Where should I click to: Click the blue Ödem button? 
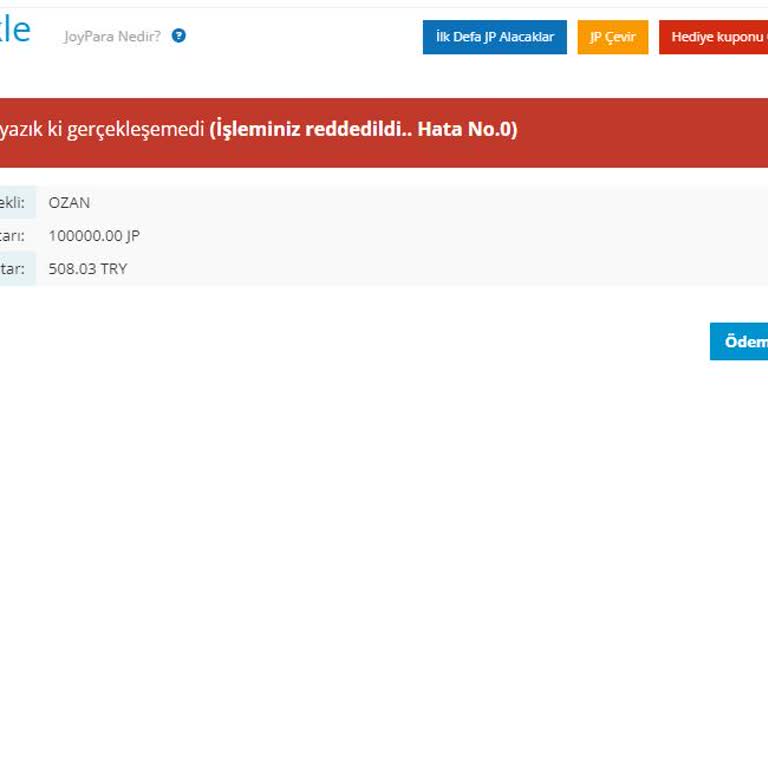pyautogui.click(x=740, y=341)
